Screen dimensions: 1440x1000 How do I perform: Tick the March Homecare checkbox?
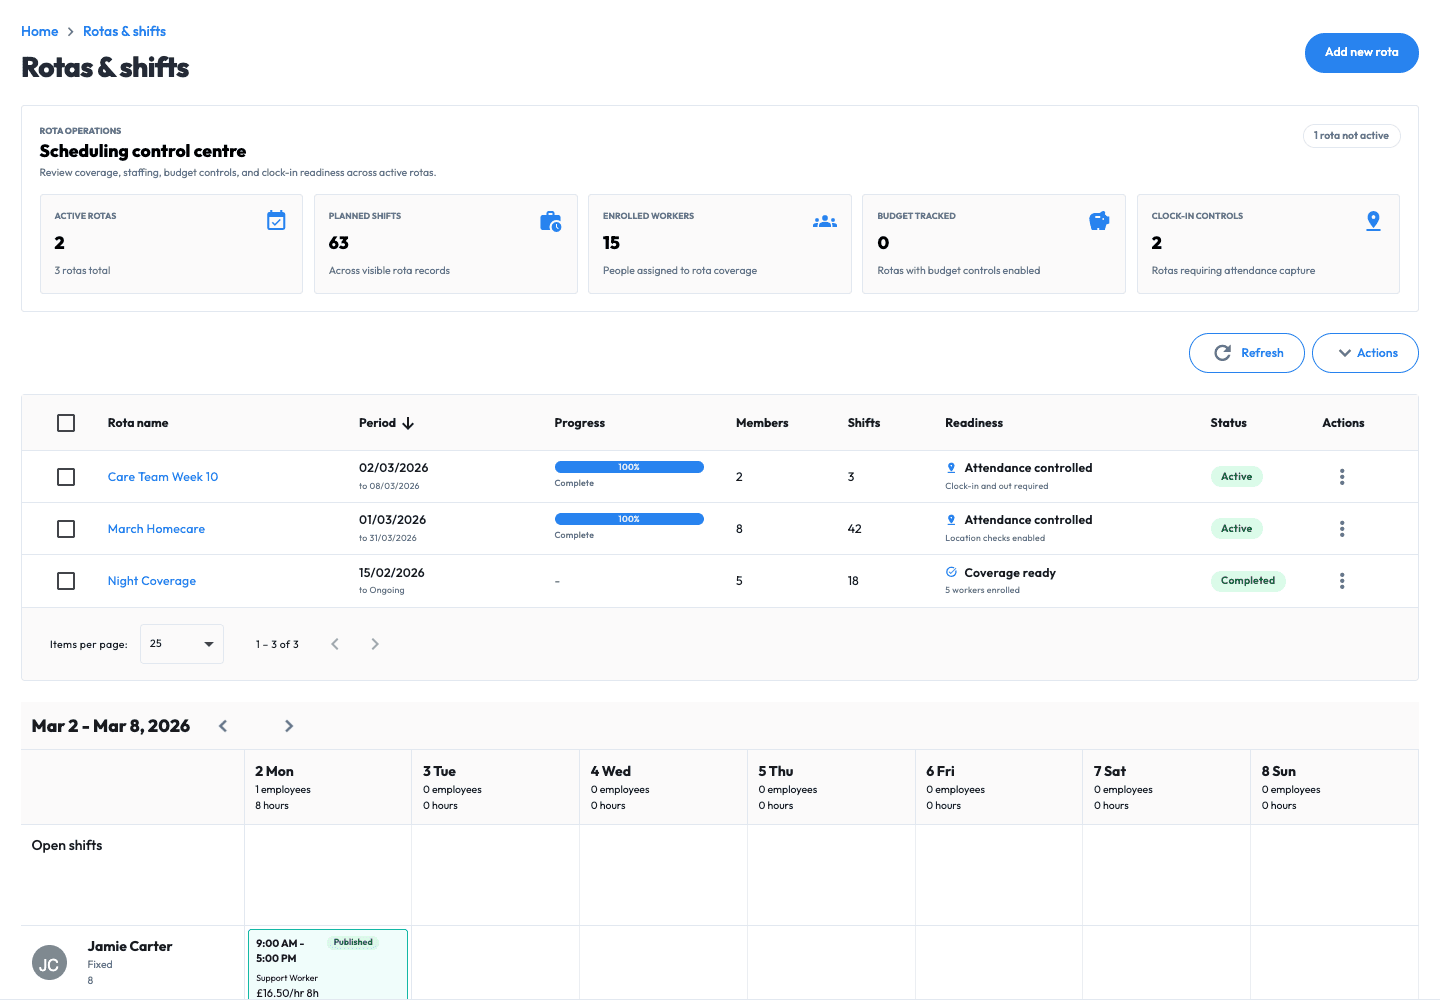66,529
